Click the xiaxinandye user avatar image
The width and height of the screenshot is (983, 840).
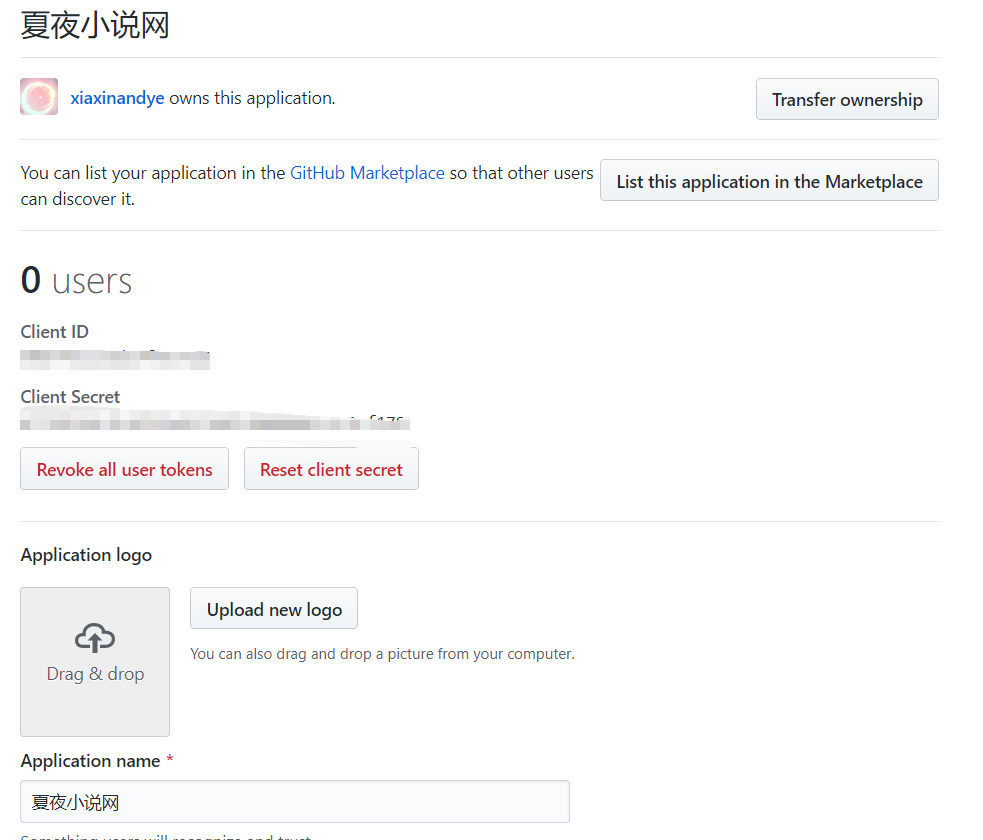pyautogui.click(x=39, y=97)
